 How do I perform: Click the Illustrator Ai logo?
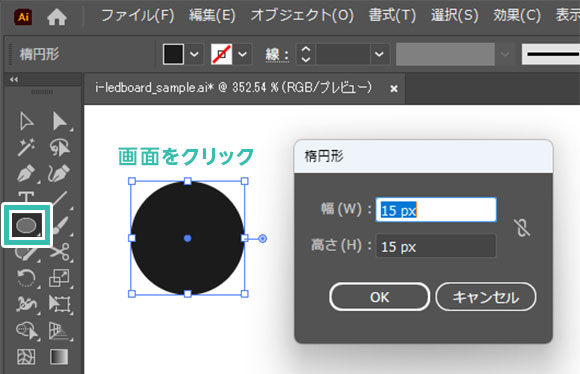(23, 17)
